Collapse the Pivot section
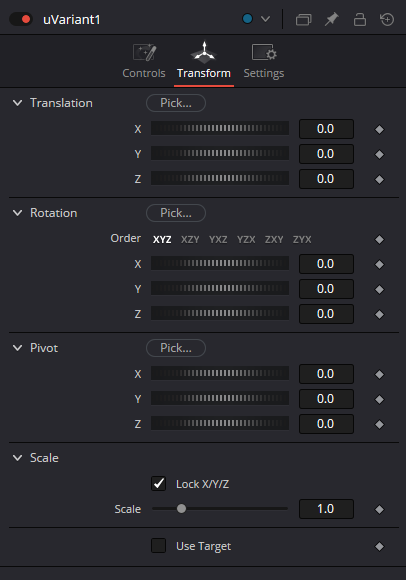Screen dimensions: 406x580 point(17,348)
